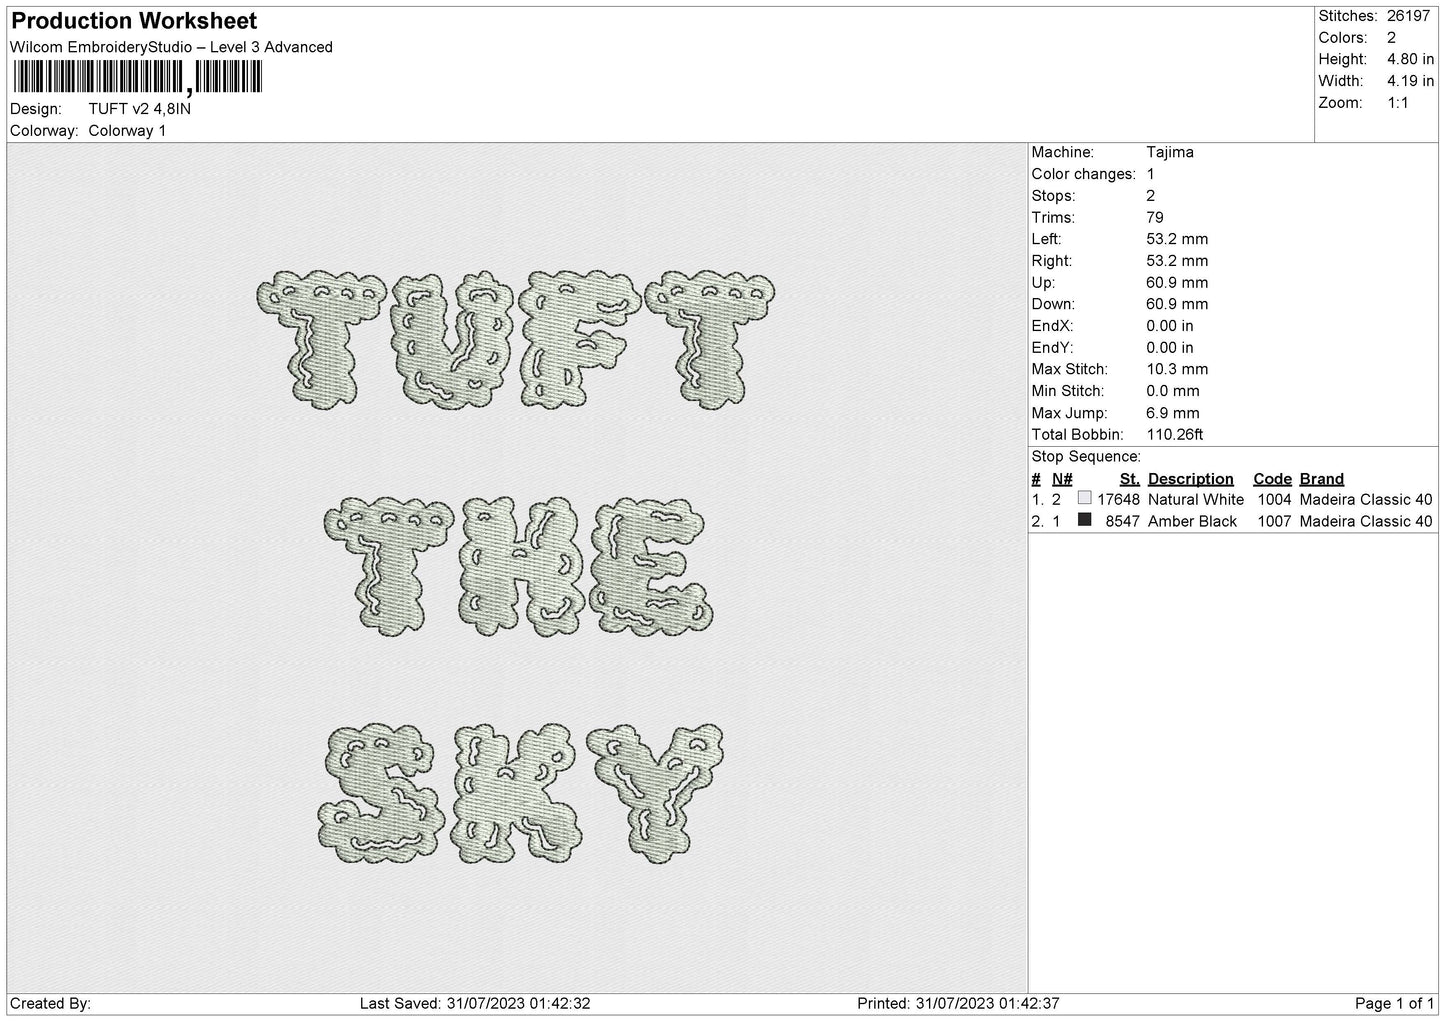The height and width of the screenshot is (1021, 1445).
Task: Click the Color changes value 1
Action: coord(1150,174)
